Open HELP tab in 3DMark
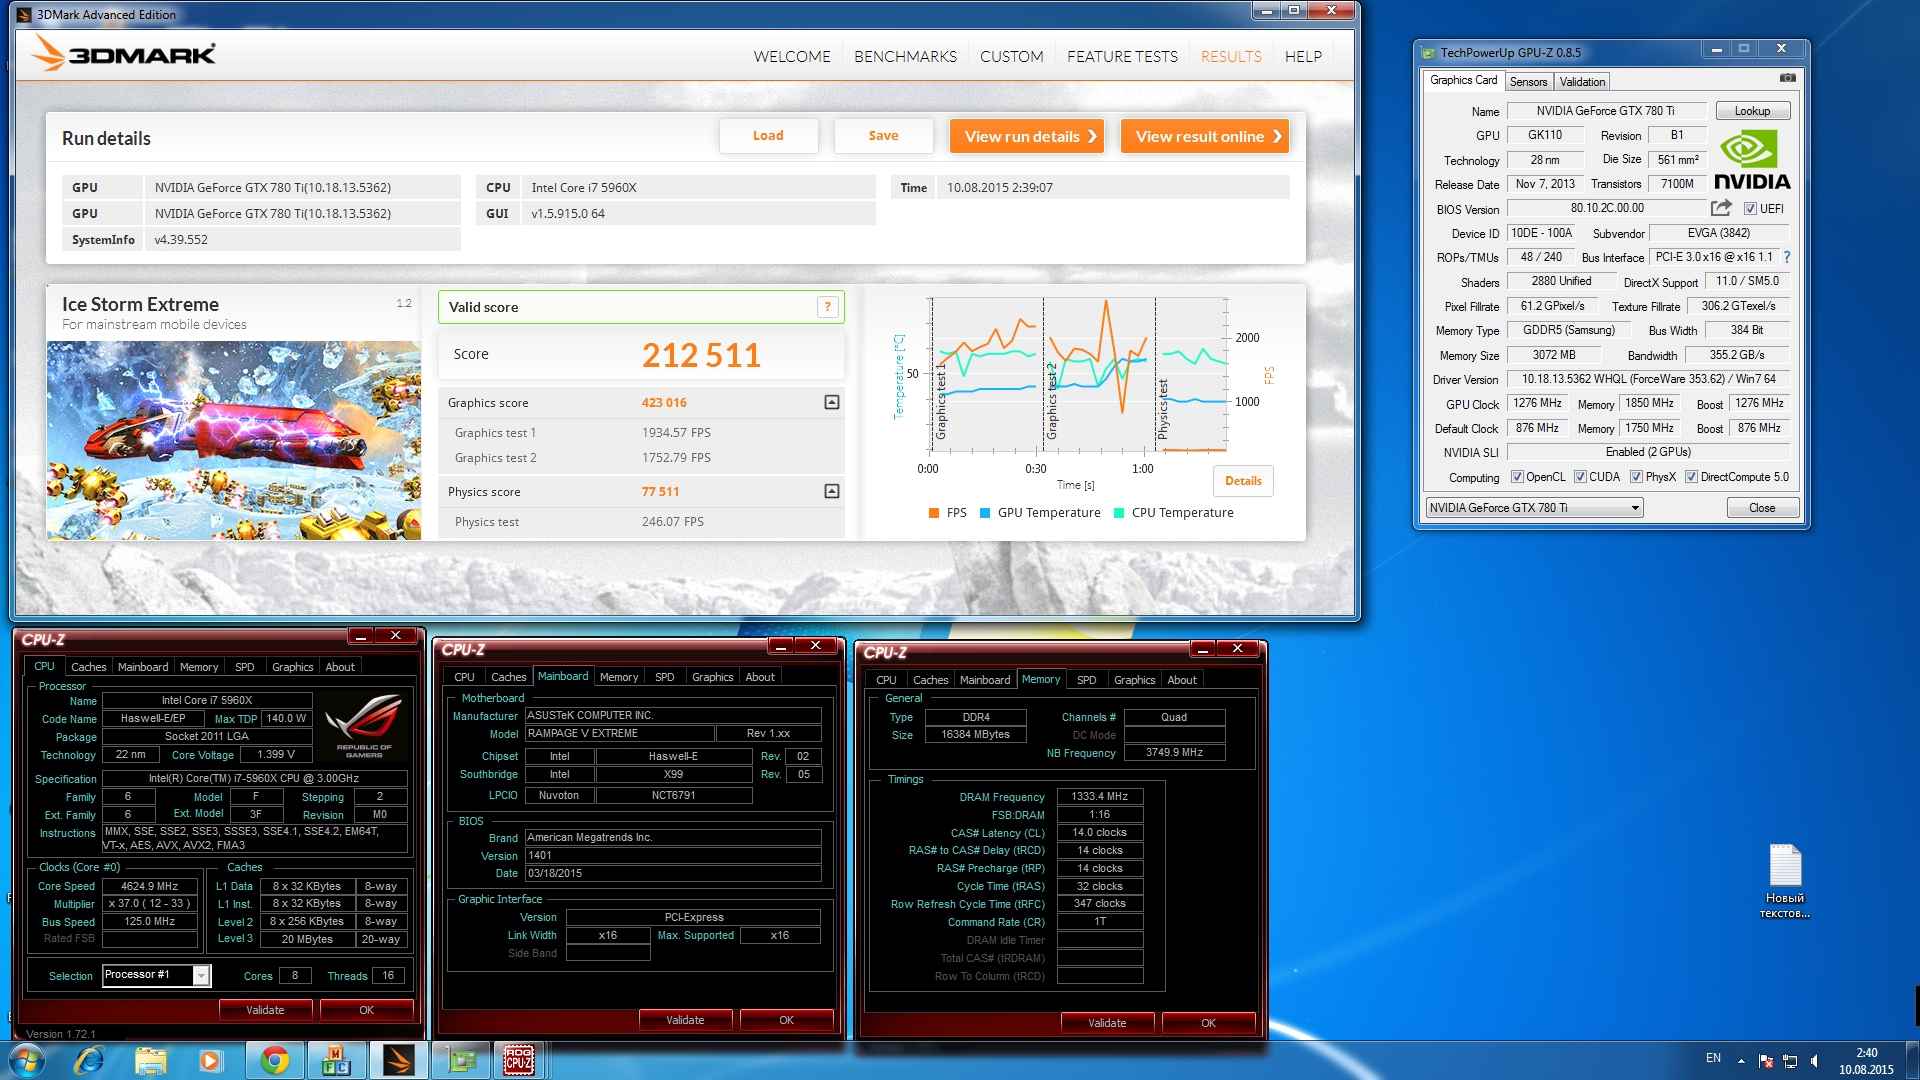 [x=1303, y=57]
